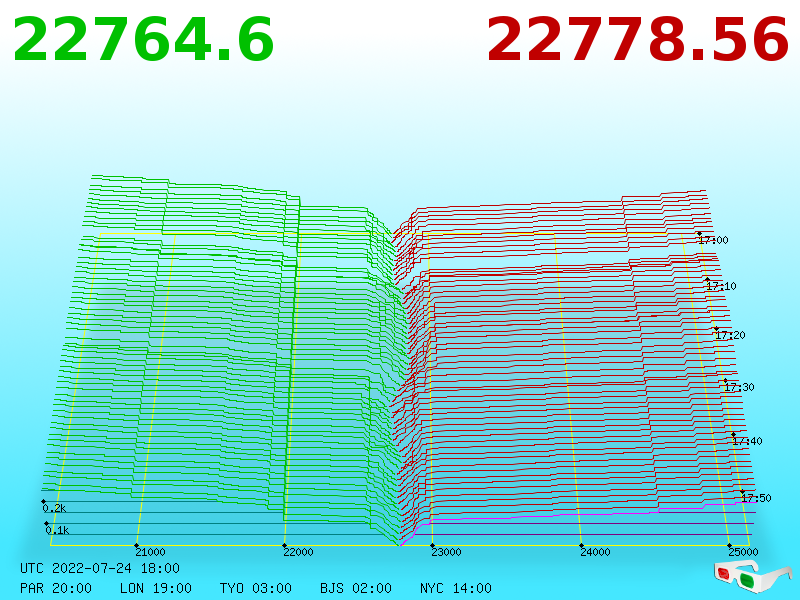Click the 22000 price axis label
Image resolution: width=800 pixels, height=600 pixels.
pos(298,552)
